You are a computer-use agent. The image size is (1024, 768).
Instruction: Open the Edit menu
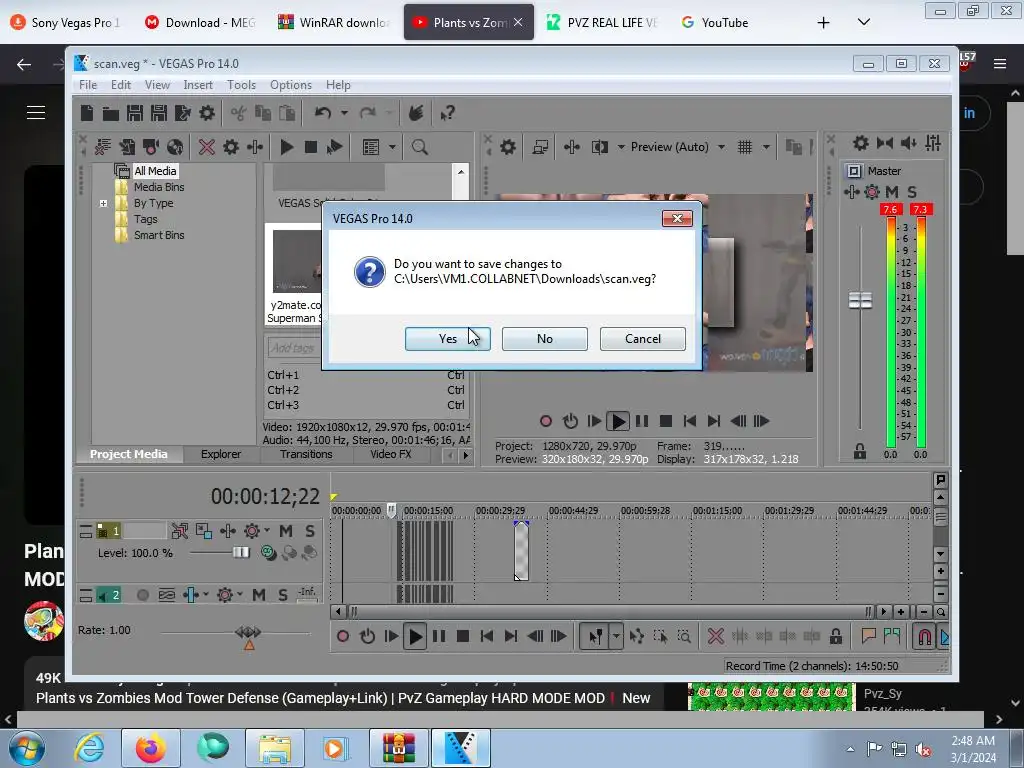point(121,85)
